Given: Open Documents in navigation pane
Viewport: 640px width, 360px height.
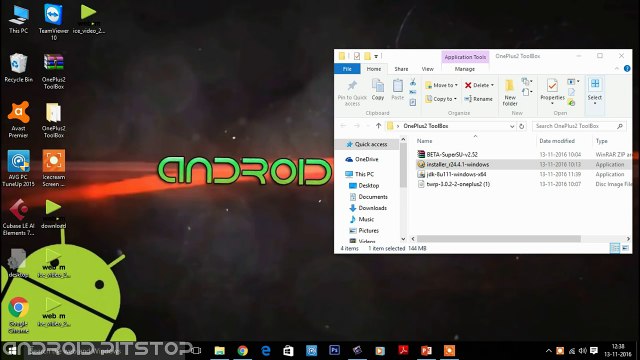Looking at the screenshot, I should pos(369,197).
